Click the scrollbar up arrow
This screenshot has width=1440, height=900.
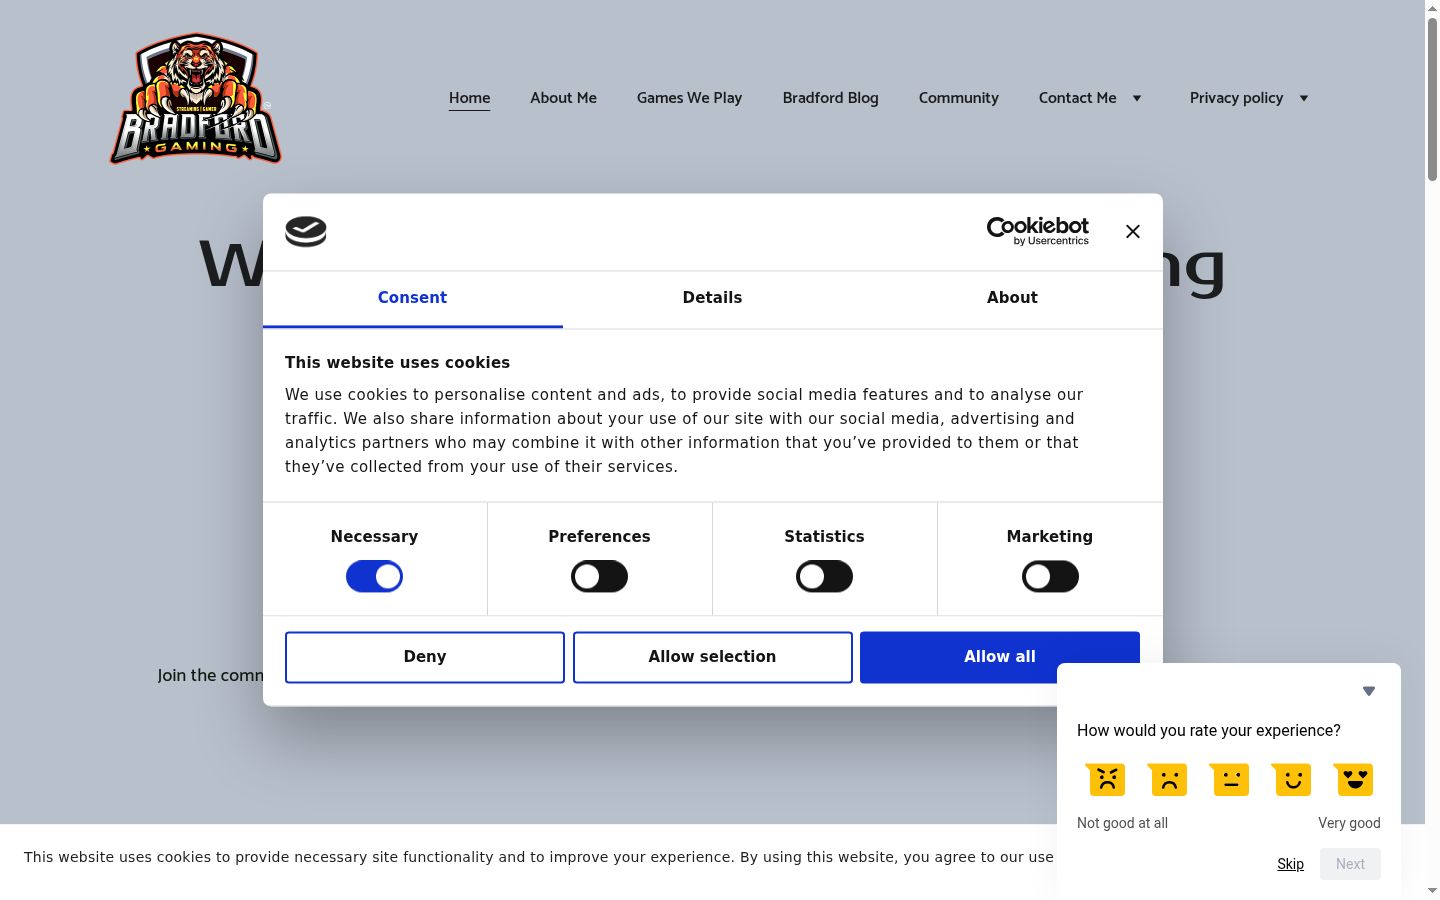1432,8
